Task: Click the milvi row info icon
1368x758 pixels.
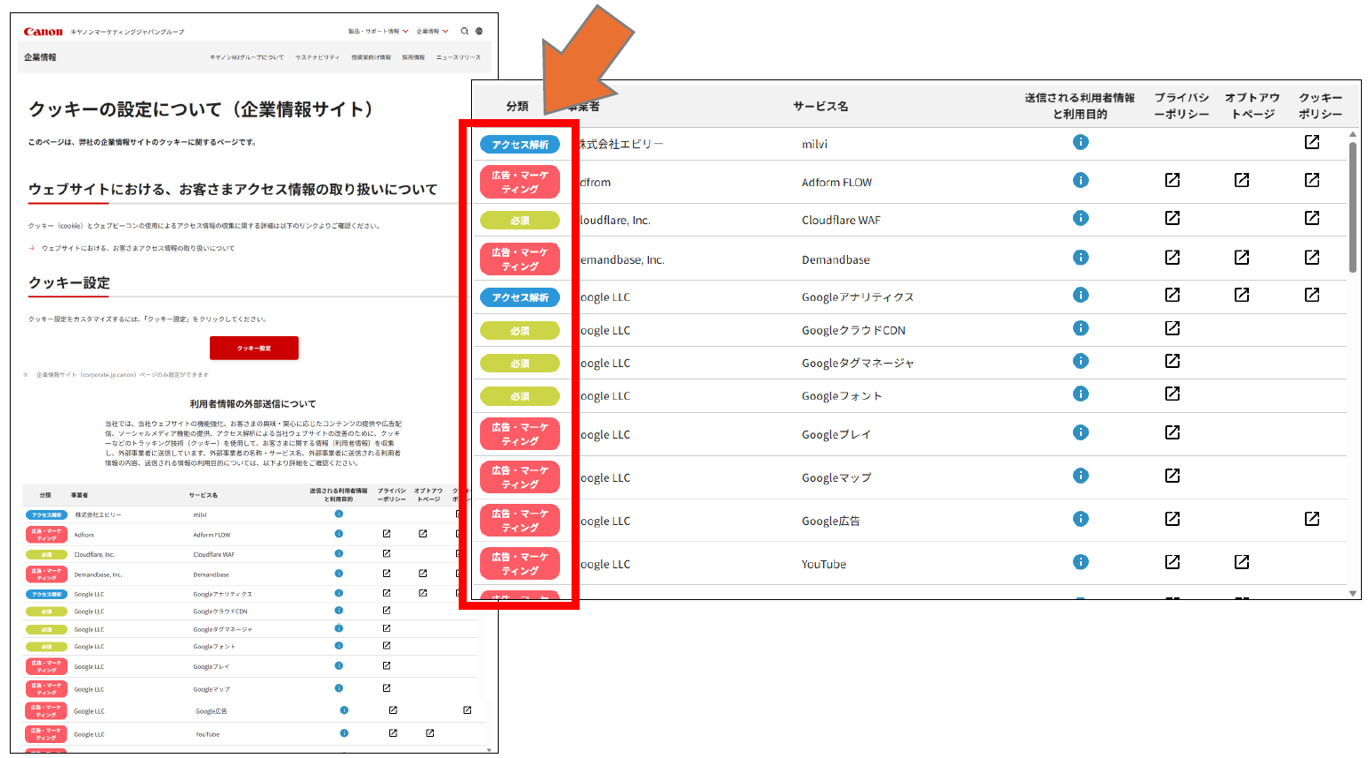Action: click(x=1080, y=143)
